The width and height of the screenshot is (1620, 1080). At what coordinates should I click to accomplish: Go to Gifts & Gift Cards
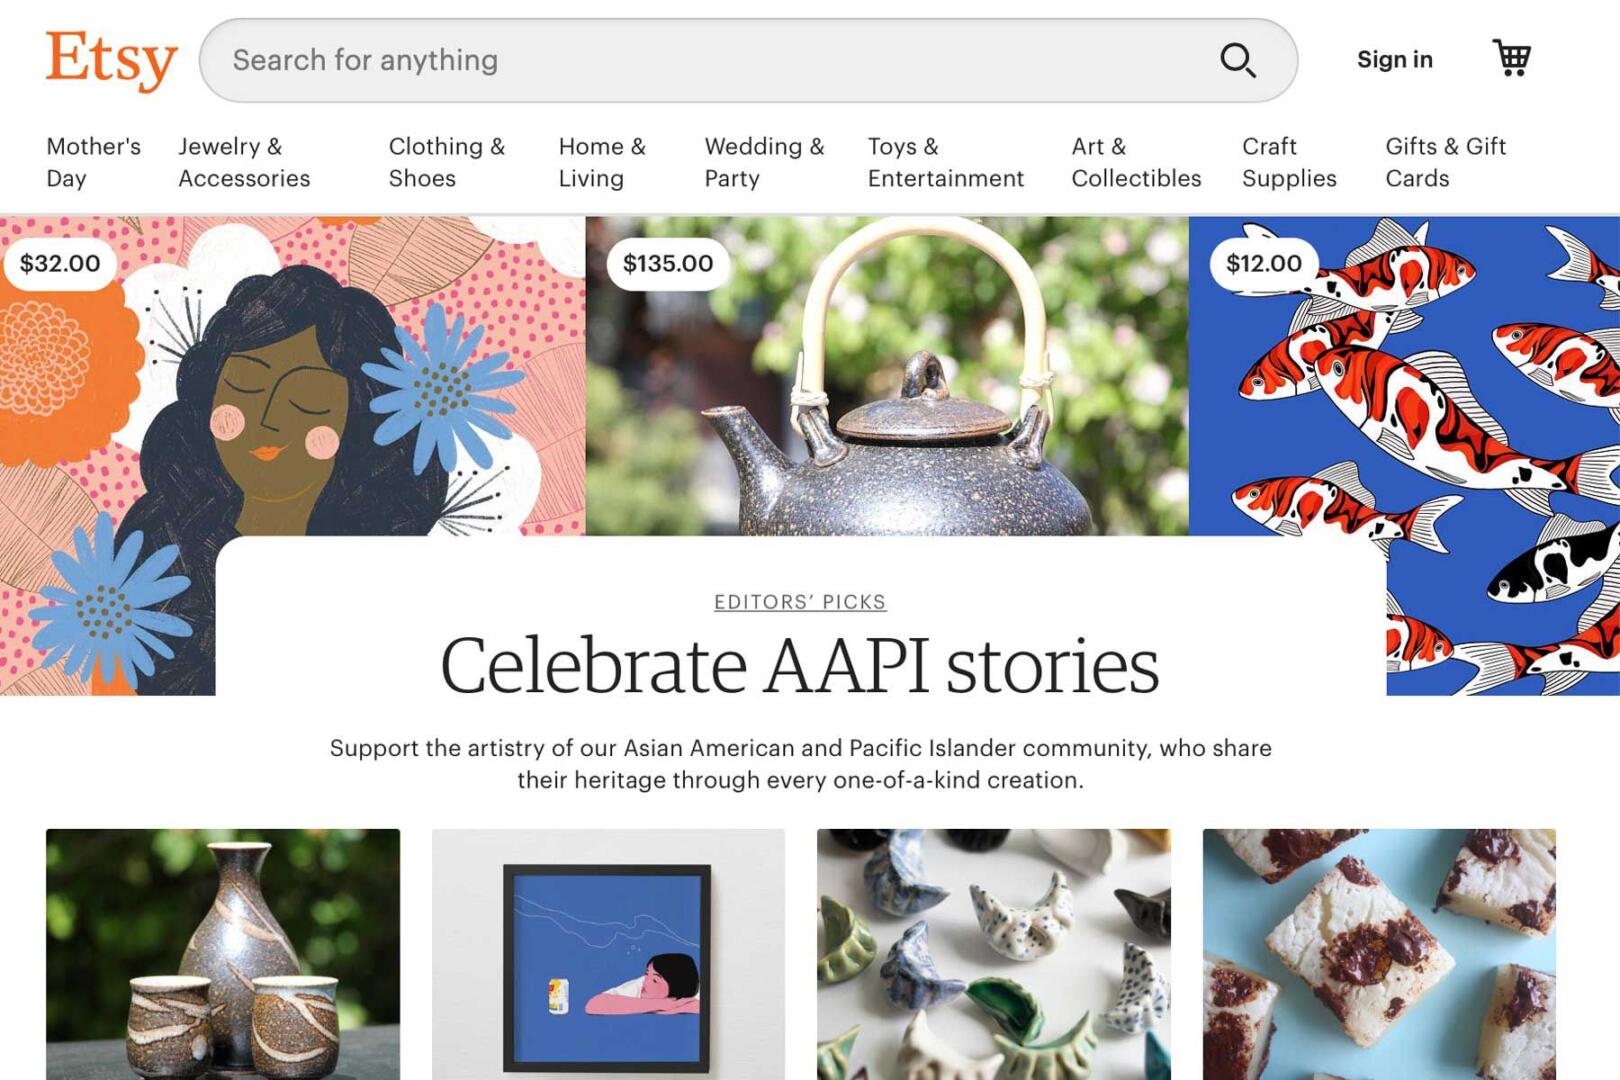[1445, 162]
